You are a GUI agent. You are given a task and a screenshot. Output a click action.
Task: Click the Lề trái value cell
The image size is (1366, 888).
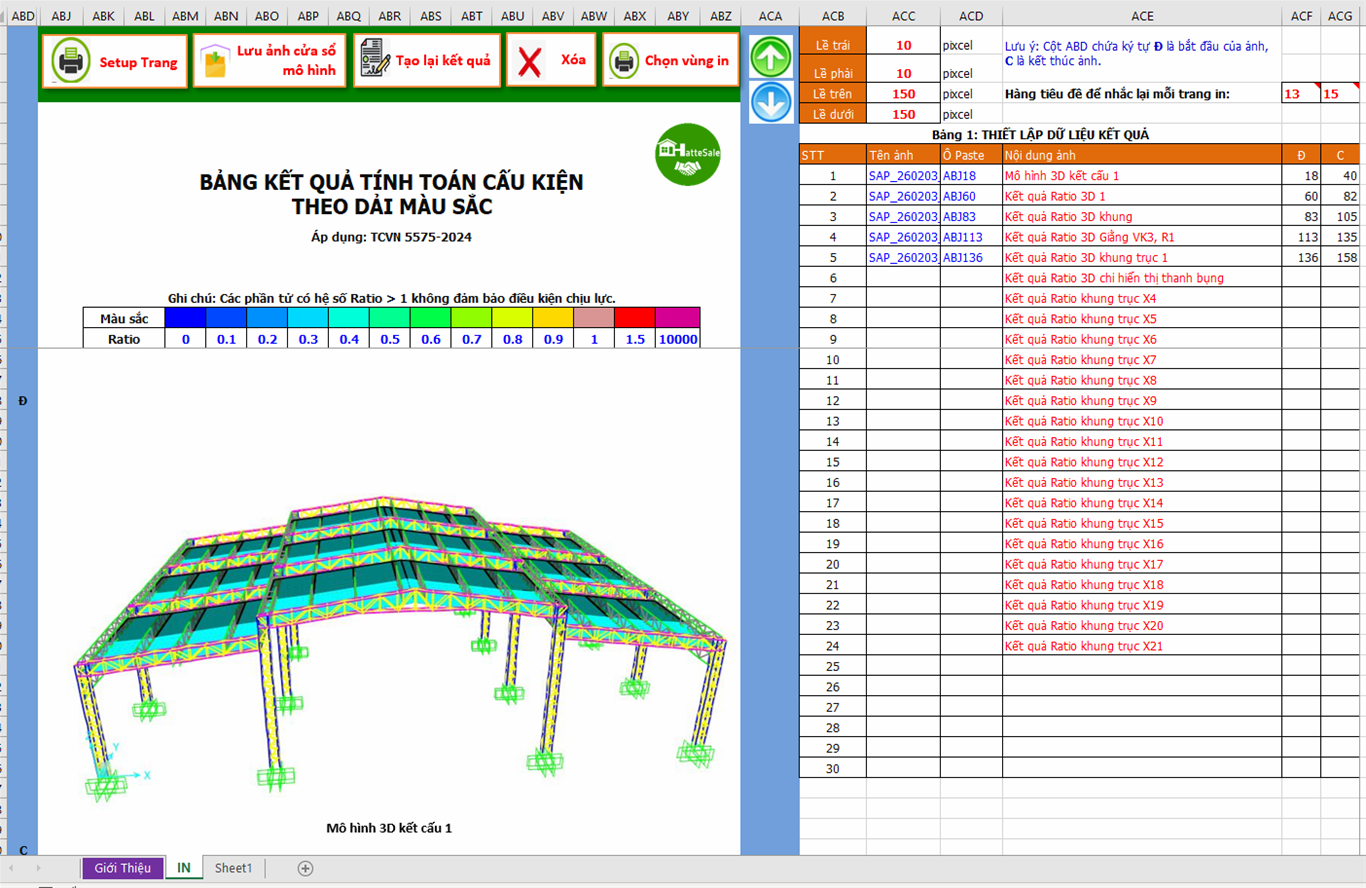point(903,46)
